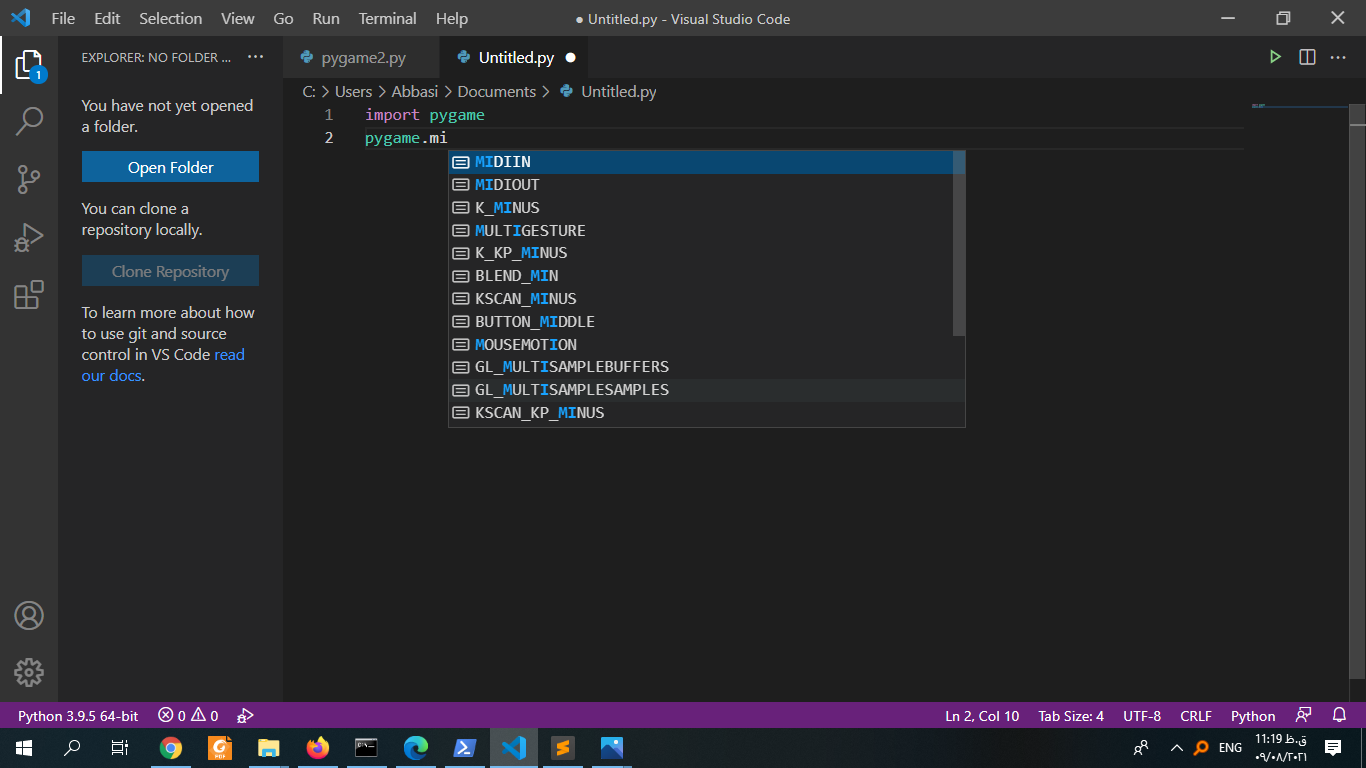Open the Accounts icon in activity bar
Screen dimensions: 1366x768
coord(29,615)
